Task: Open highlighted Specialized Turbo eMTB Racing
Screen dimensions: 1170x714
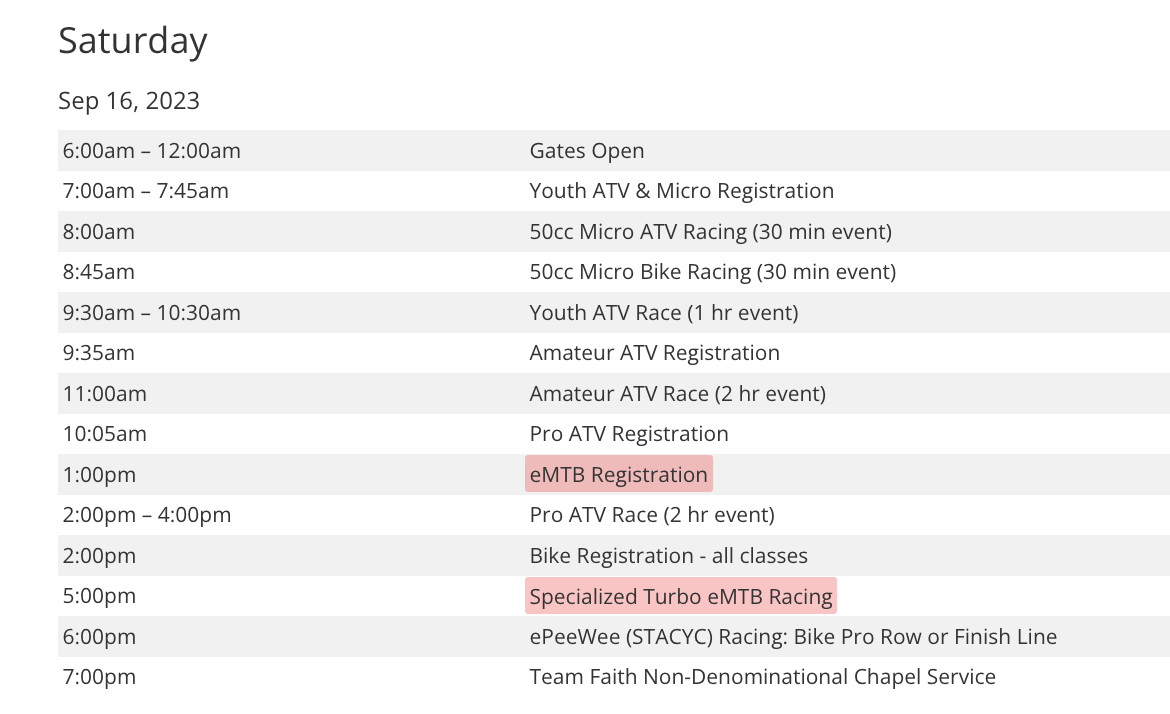Action: [x=681, y=597]
